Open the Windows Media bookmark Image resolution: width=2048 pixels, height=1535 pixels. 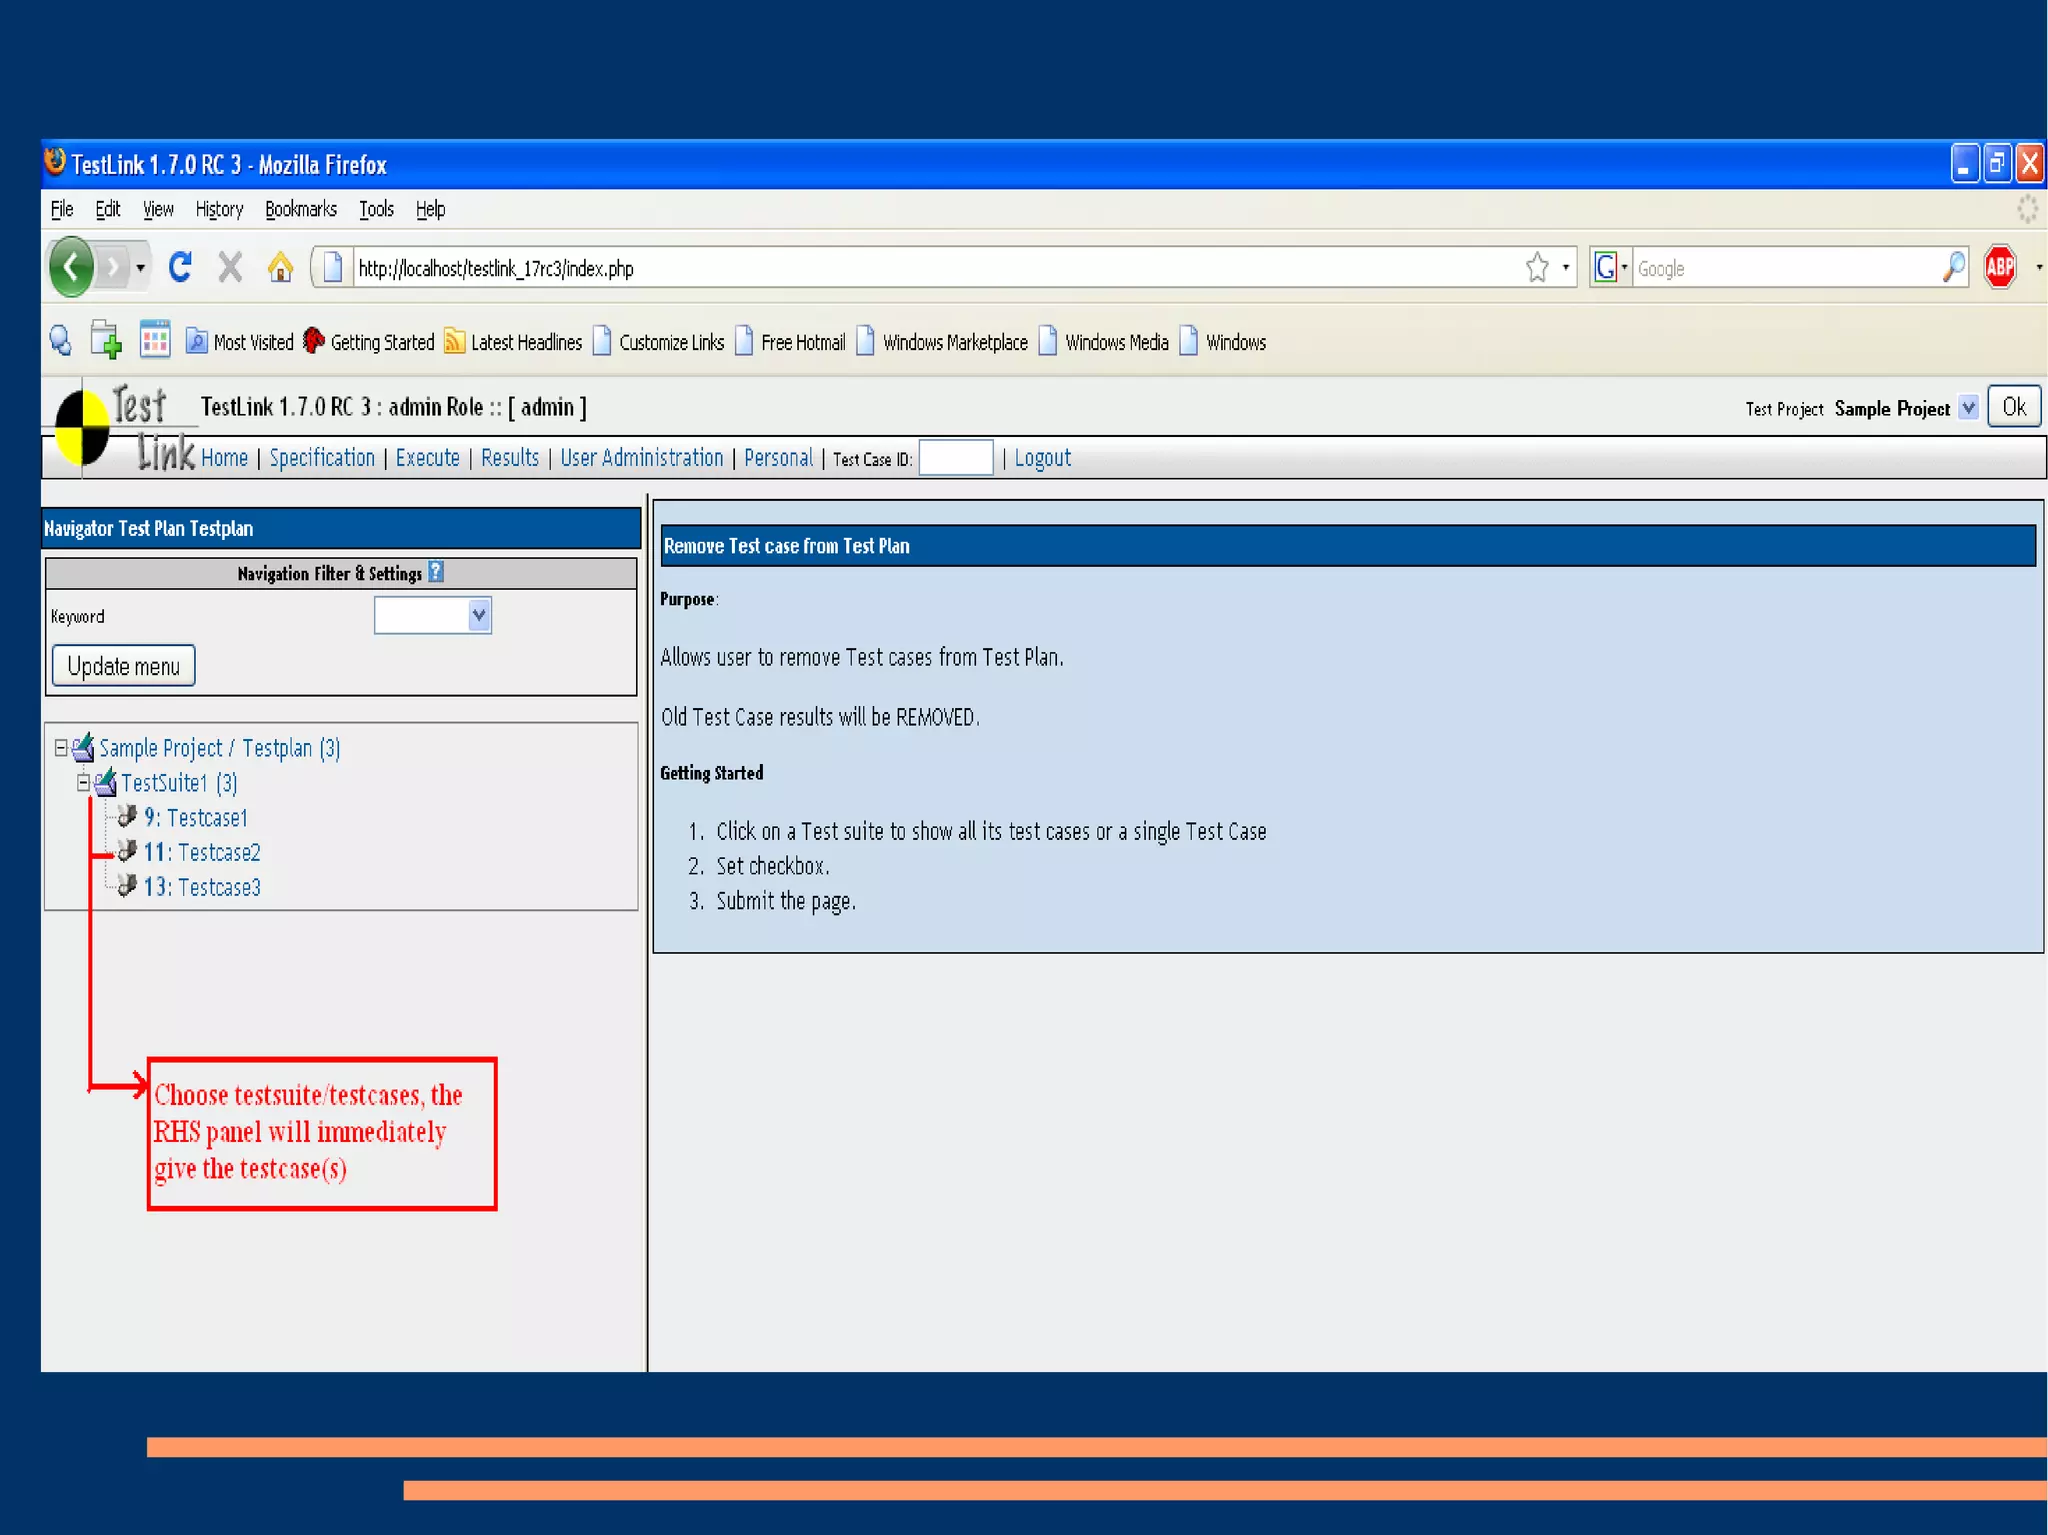click(1104, 342)
